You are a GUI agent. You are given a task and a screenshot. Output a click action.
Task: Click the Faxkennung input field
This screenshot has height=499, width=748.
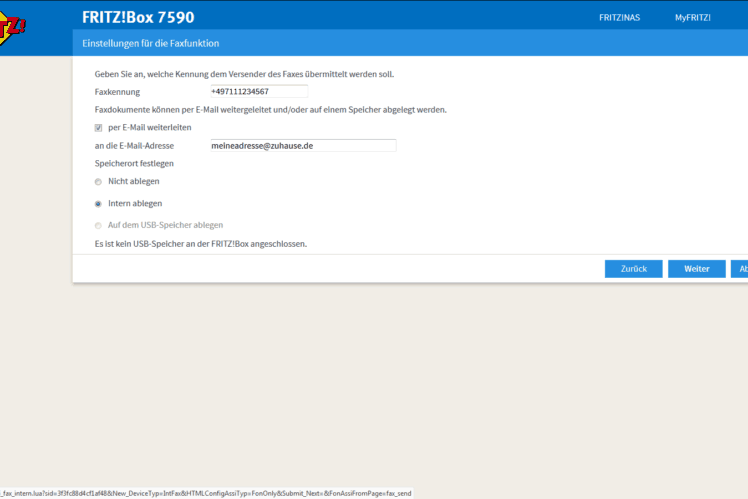click(x=259, y=91)
